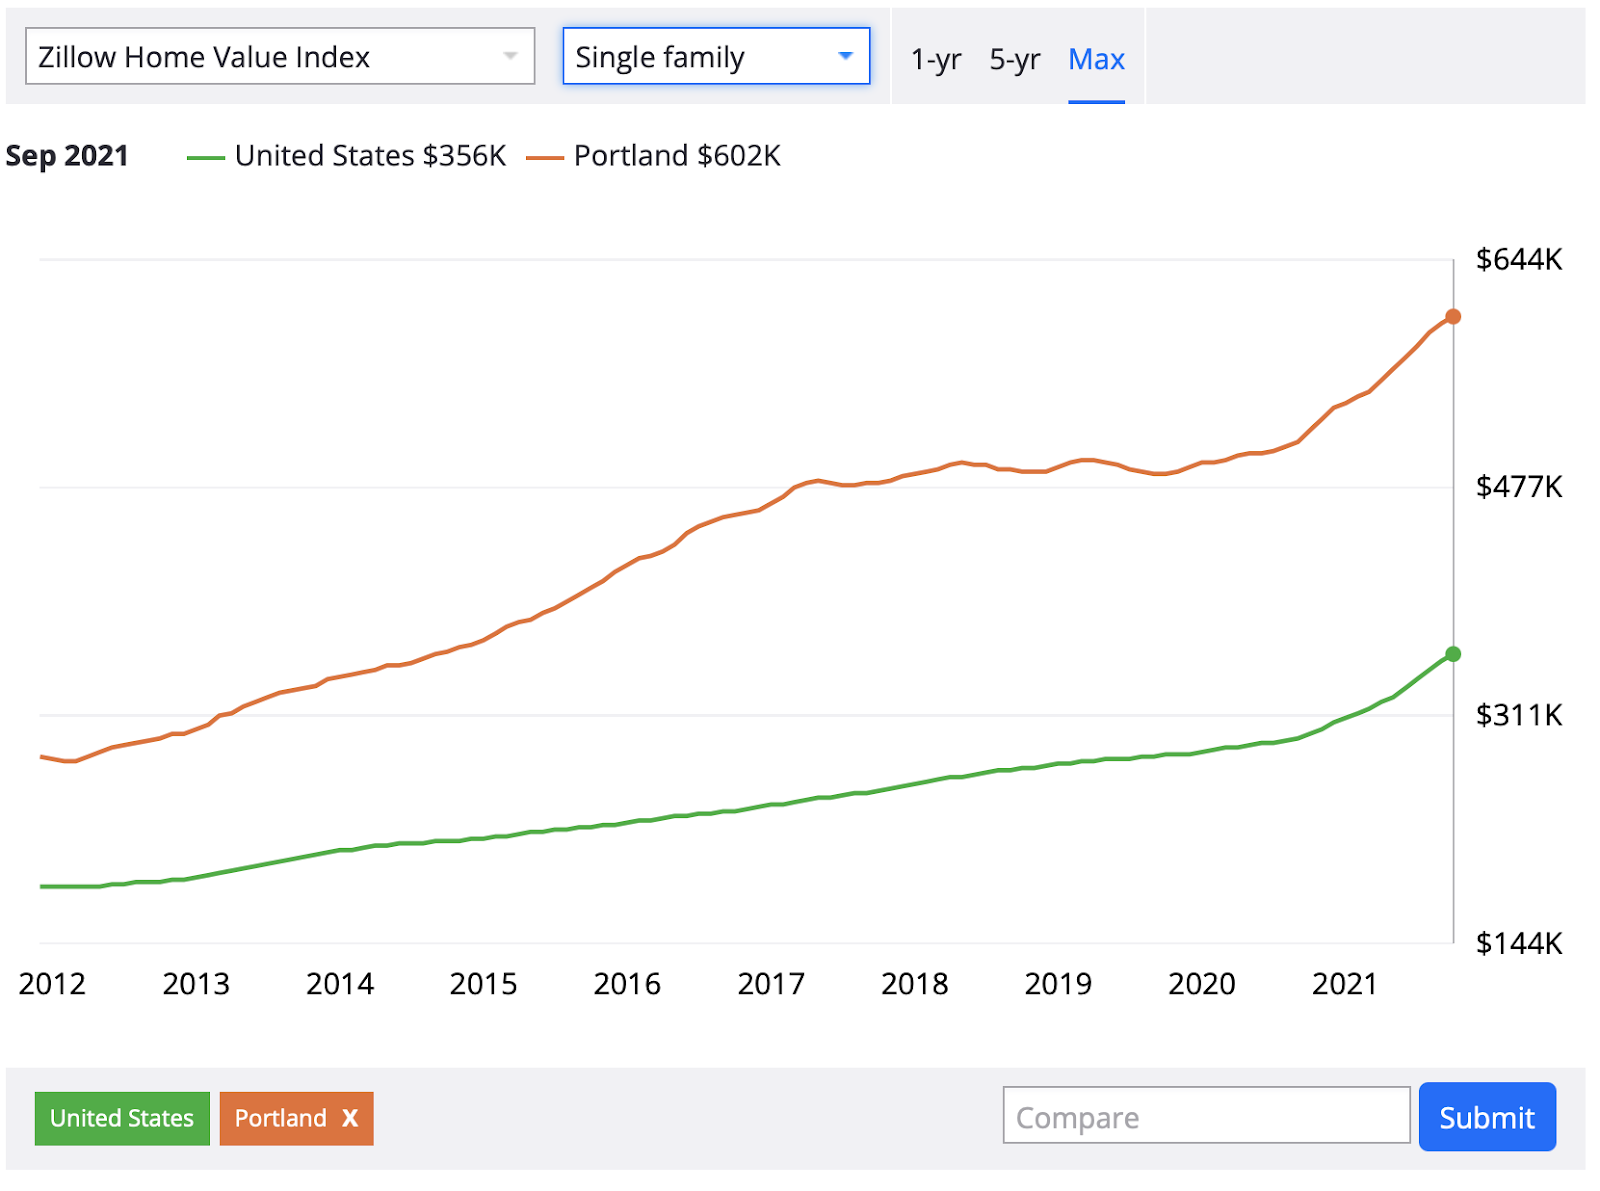Click the 2016 label on the x-axis
Viewport: 1600px width, 1191px height.
click(x=627, y=984)
